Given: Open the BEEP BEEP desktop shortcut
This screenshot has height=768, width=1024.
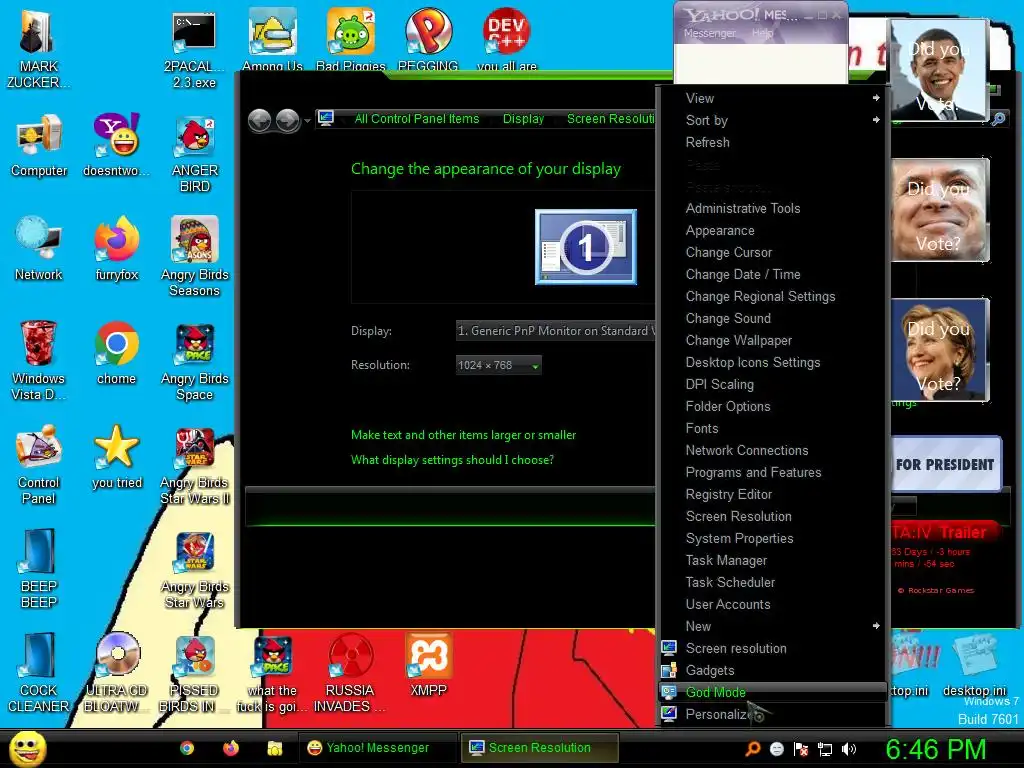Looking at the screenshot, I should [x=39, y=568].
